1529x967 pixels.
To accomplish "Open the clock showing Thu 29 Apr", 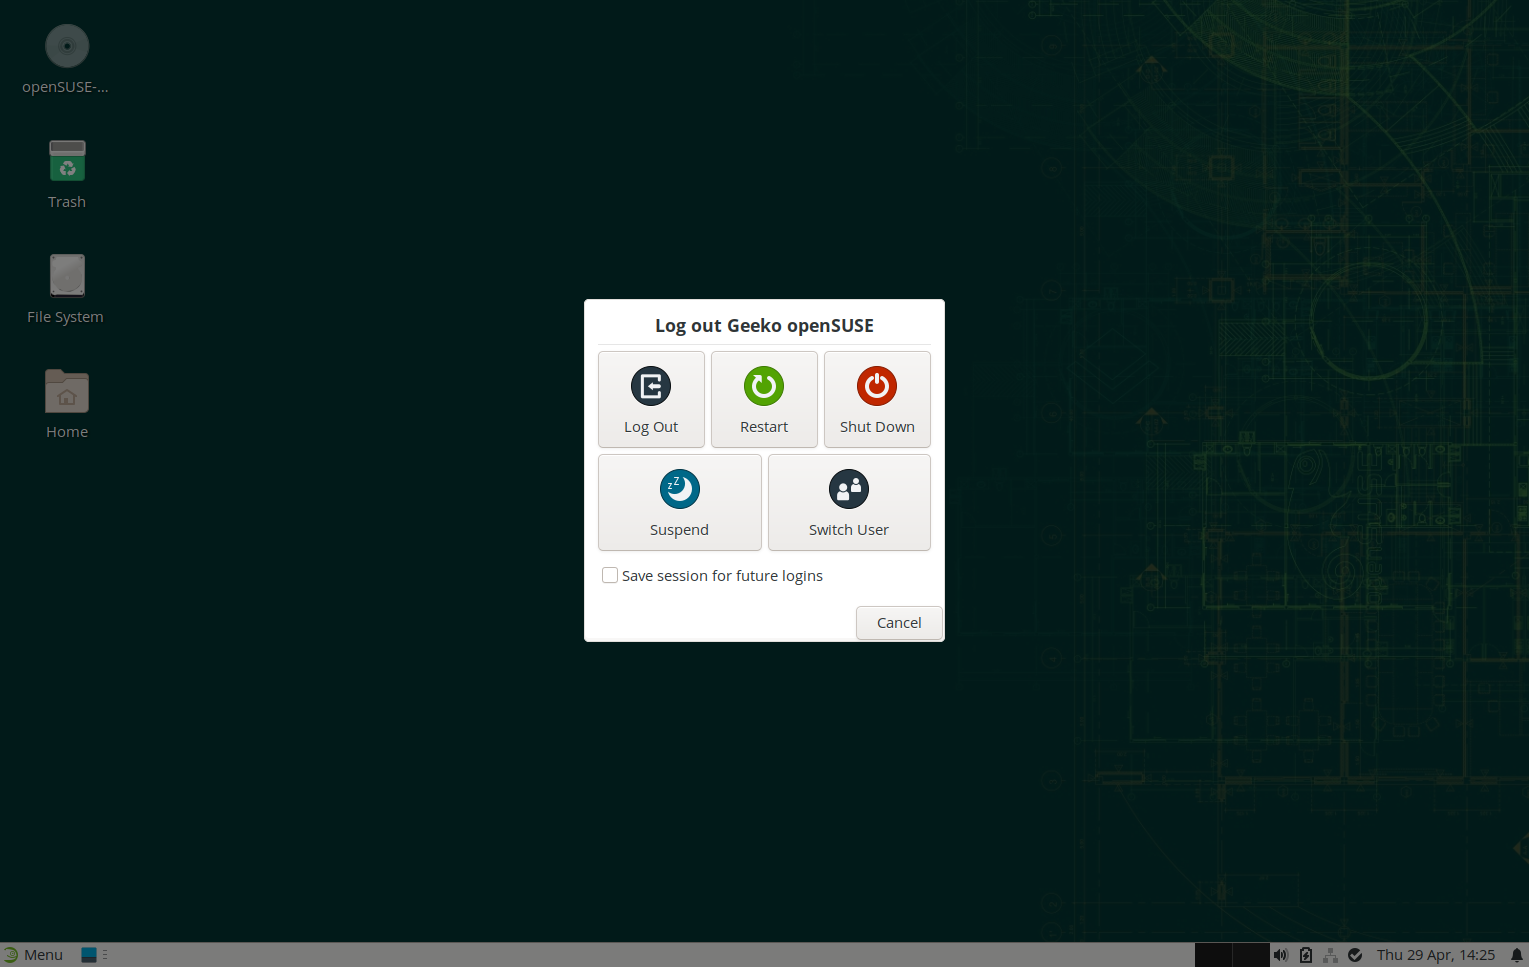I will coord(1435,955).
